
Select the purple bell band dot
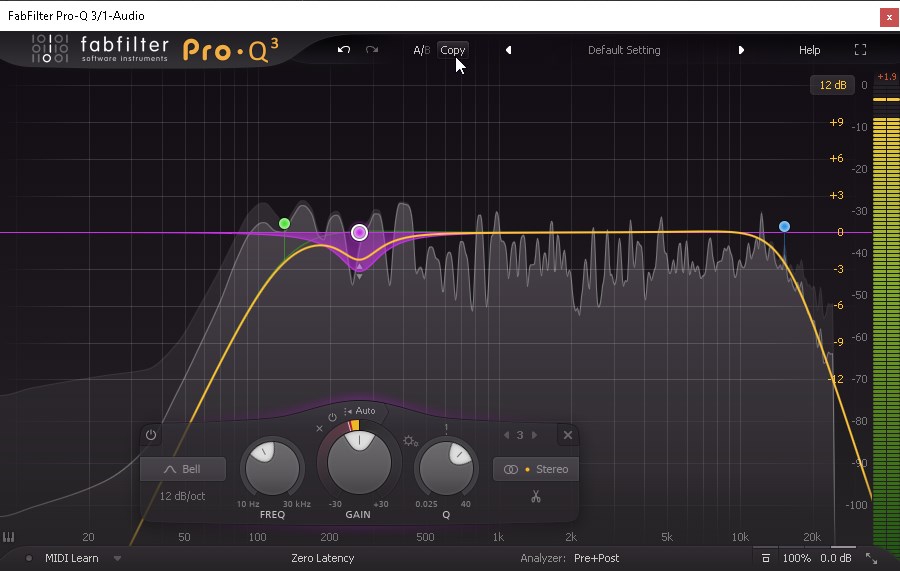point(359,232)
